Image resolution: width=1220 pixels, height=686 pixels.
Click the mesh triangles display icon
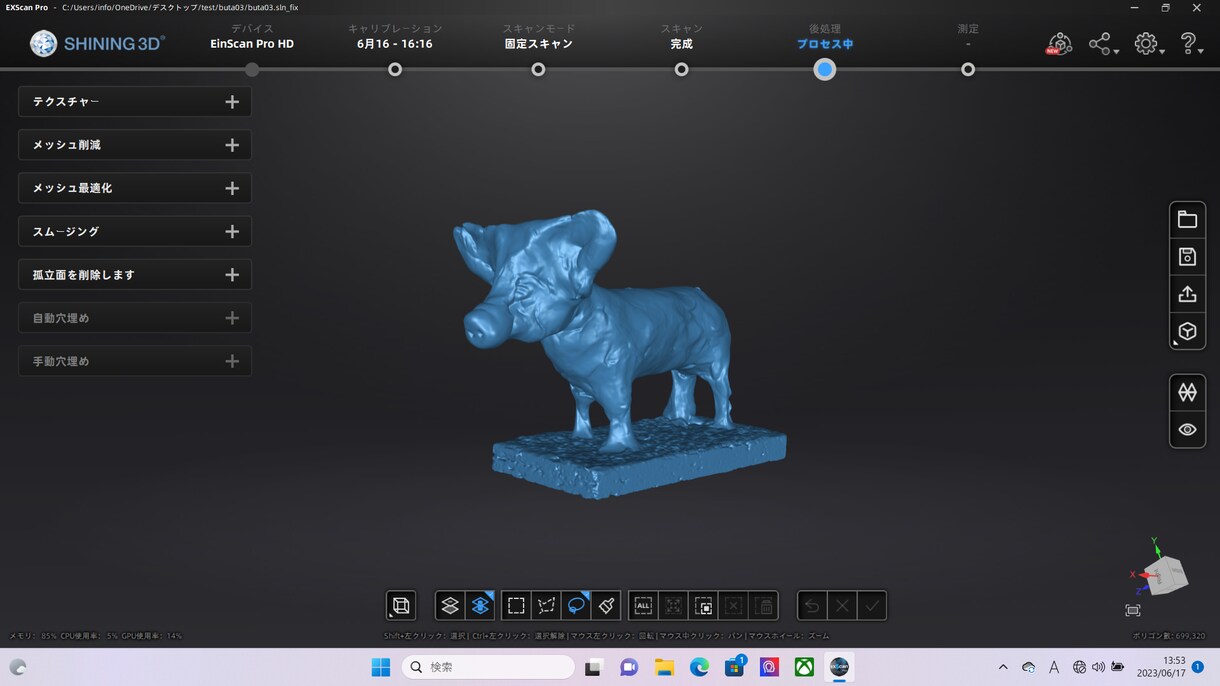[1187, 393]
